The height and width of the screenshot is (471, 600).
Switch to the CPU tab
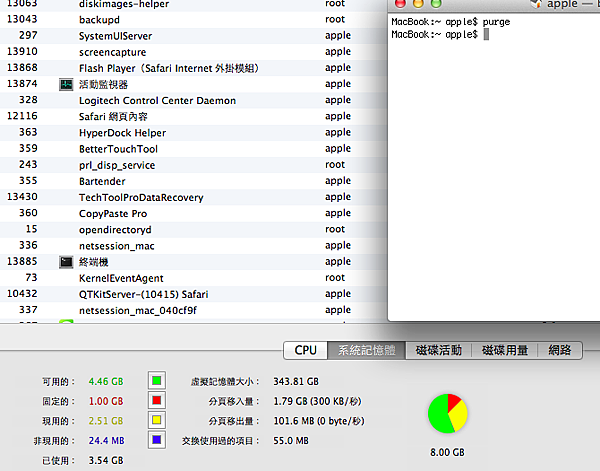[305, 350]
